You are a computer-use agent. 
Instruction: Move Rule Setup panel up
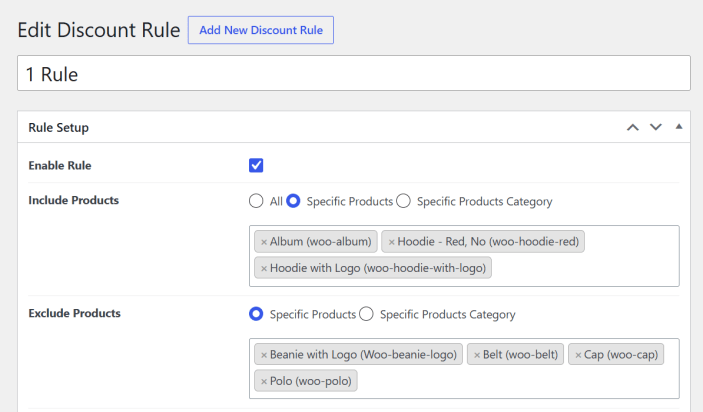[633, 127]
